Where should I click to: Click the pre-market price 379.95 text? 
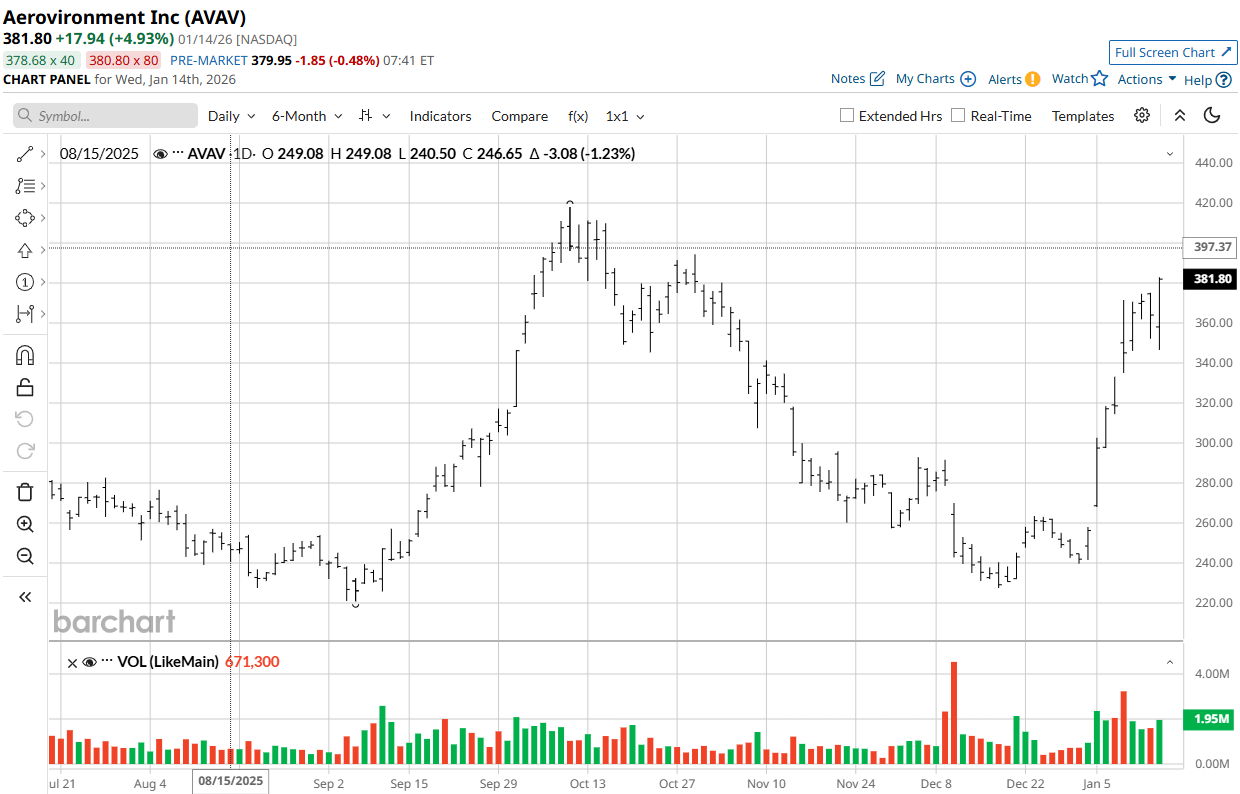(270, 60)
